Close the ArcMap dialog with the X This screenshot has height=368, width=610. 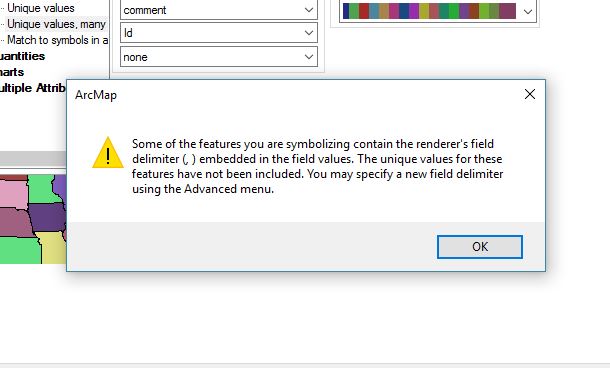click(x=529, y=94)
